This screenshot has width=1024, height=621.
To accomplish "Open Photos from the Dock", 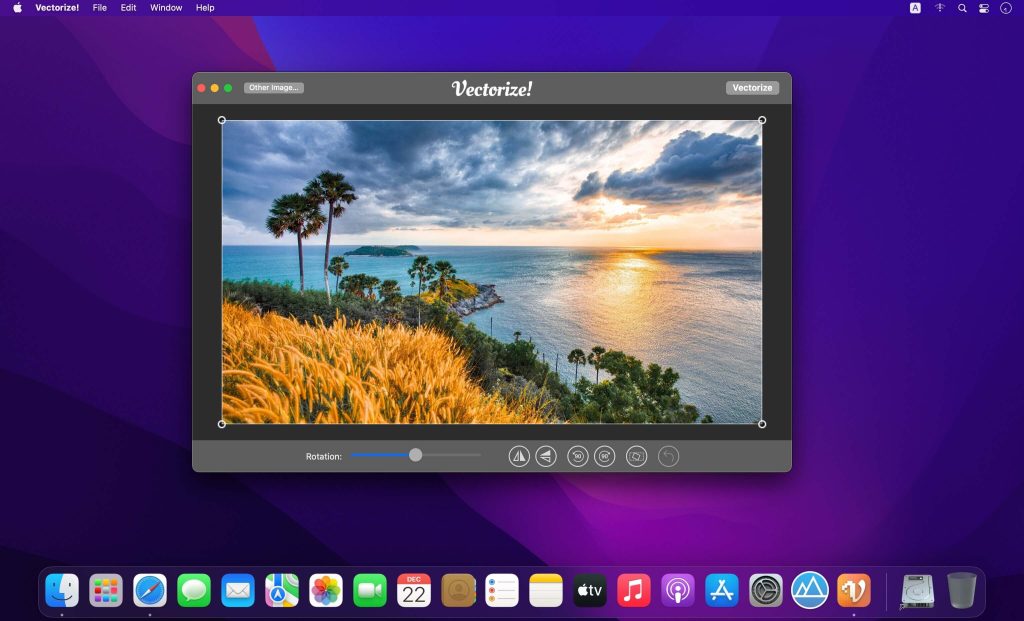I will pyautogui.click(x=326, y=590).
